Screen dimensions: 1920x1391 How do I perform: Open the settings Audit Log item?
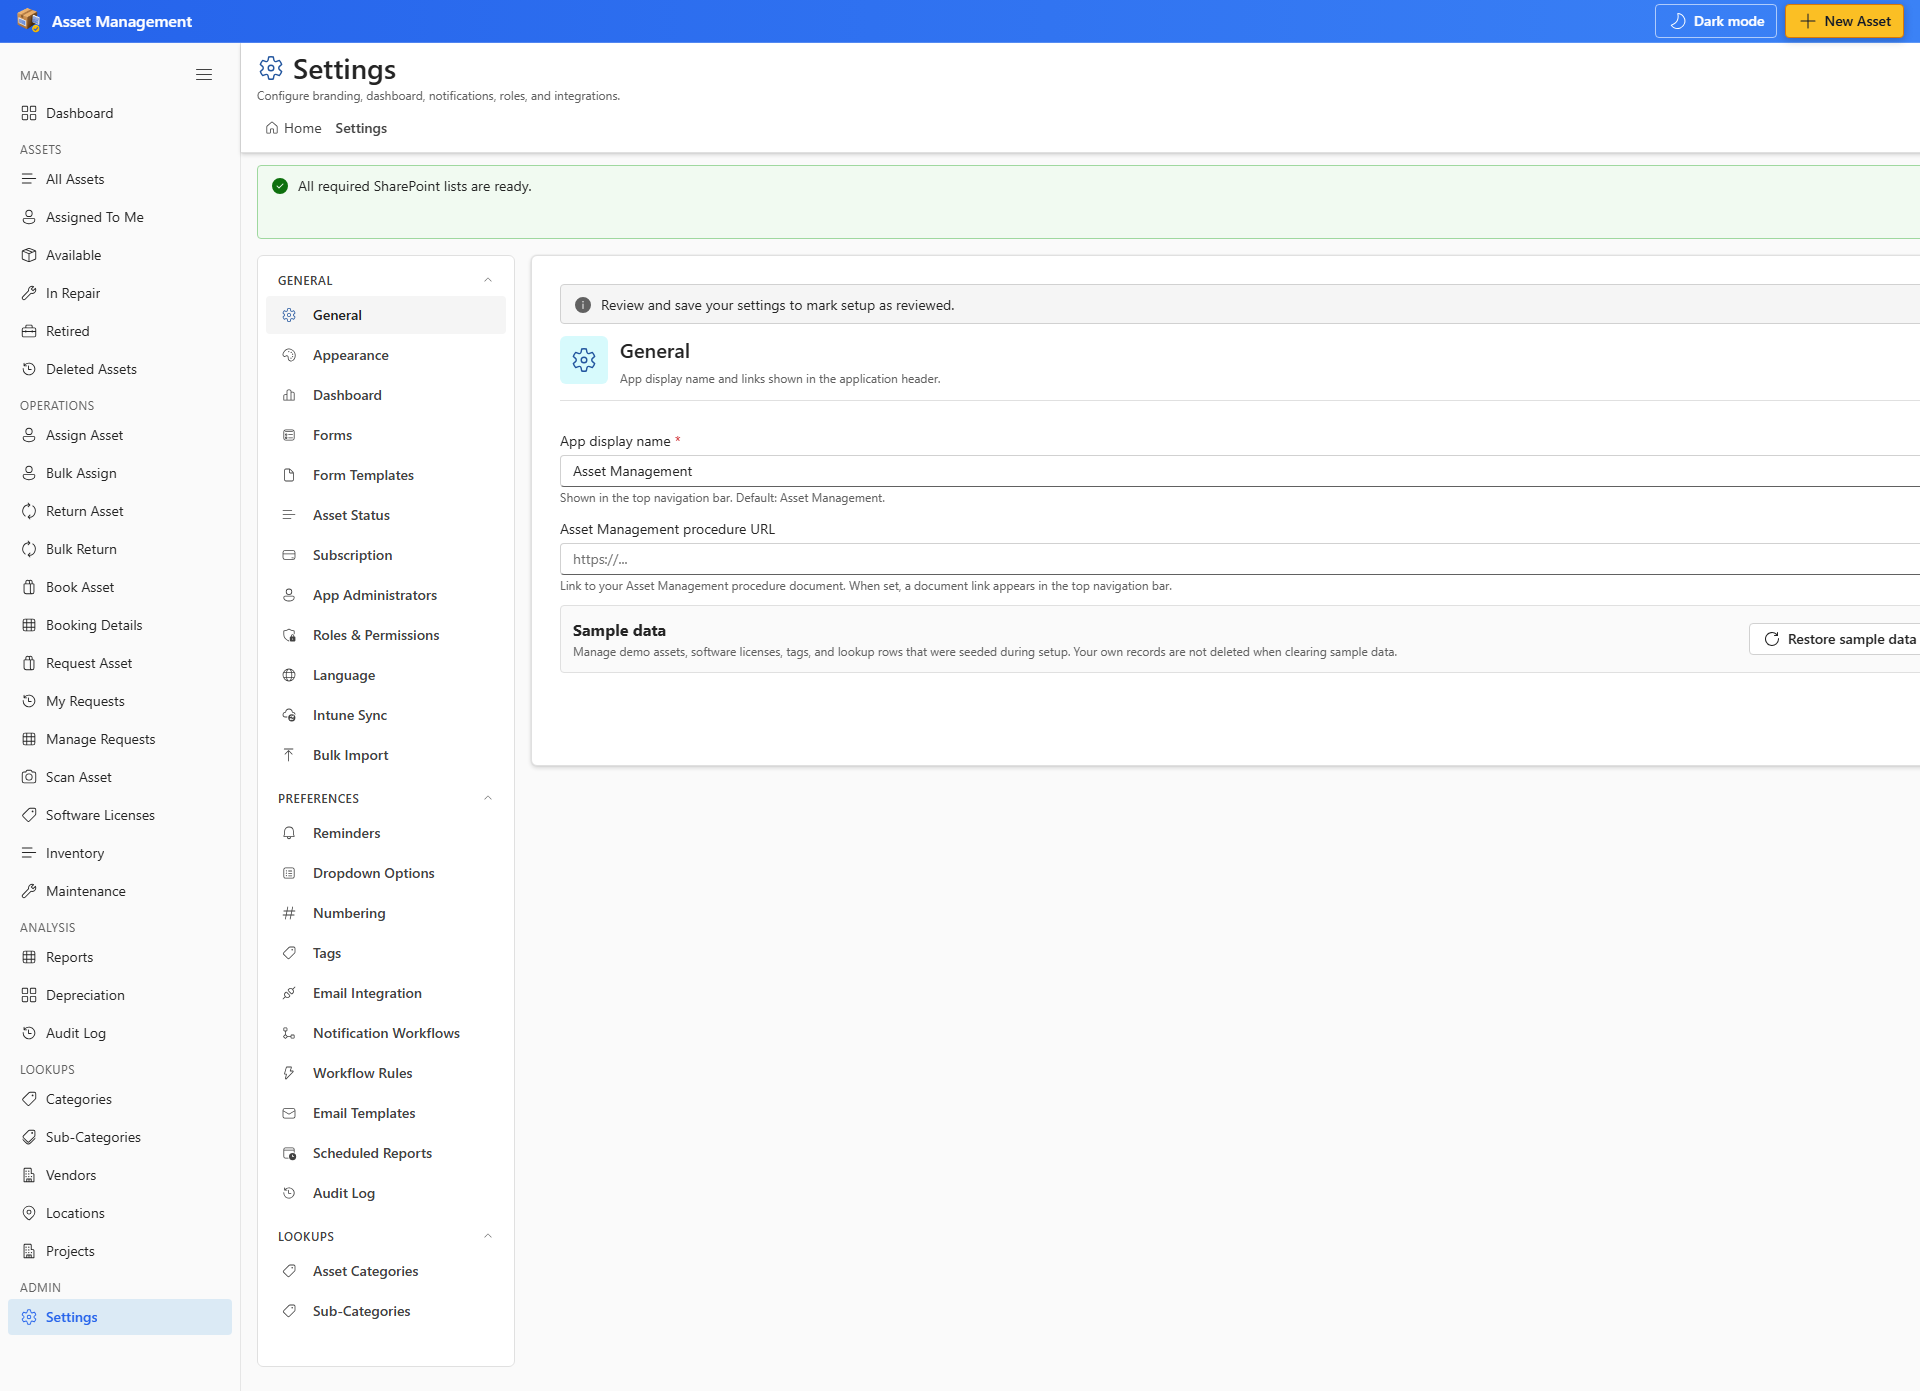[x=386, y=1193]
